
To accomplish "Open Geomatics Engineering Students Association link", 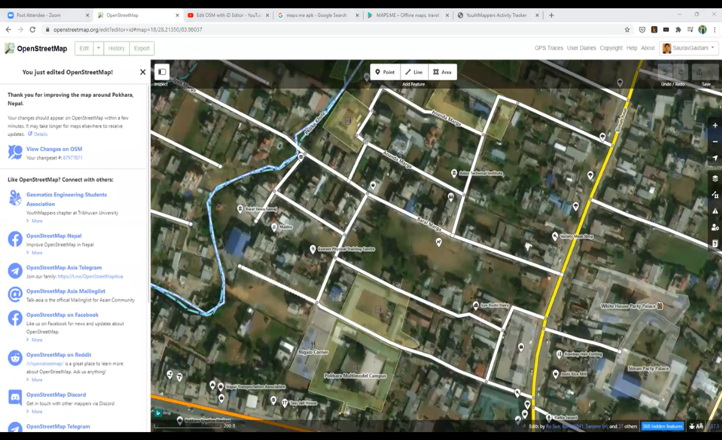I will coord(66,199).
